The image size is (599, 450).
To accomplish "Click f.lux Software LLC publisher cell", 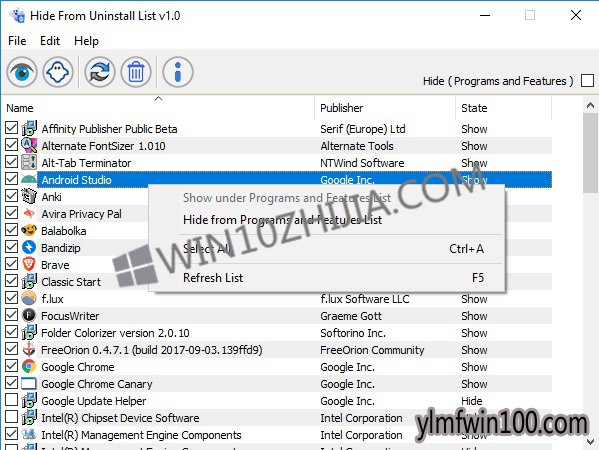I will click(x=365, y=299).
